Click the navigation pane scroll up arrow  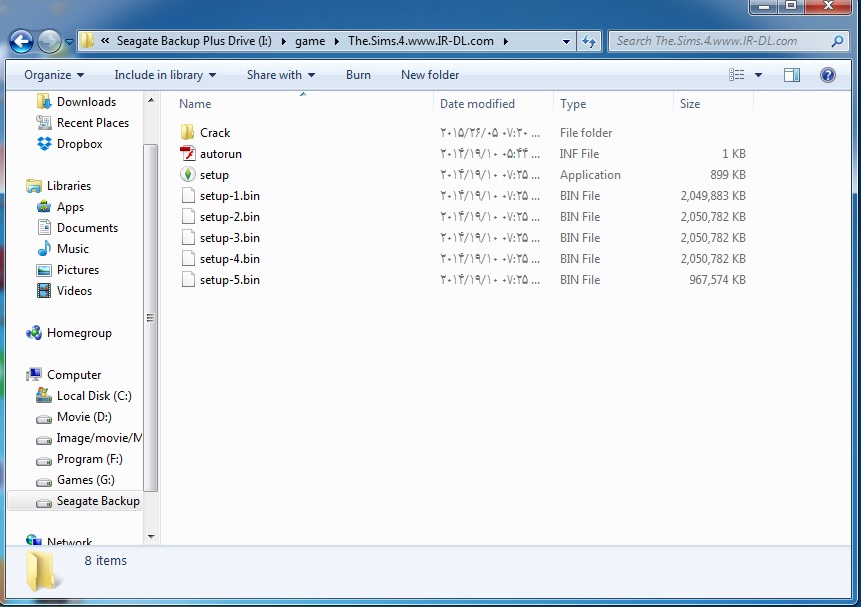coord(151,100)
